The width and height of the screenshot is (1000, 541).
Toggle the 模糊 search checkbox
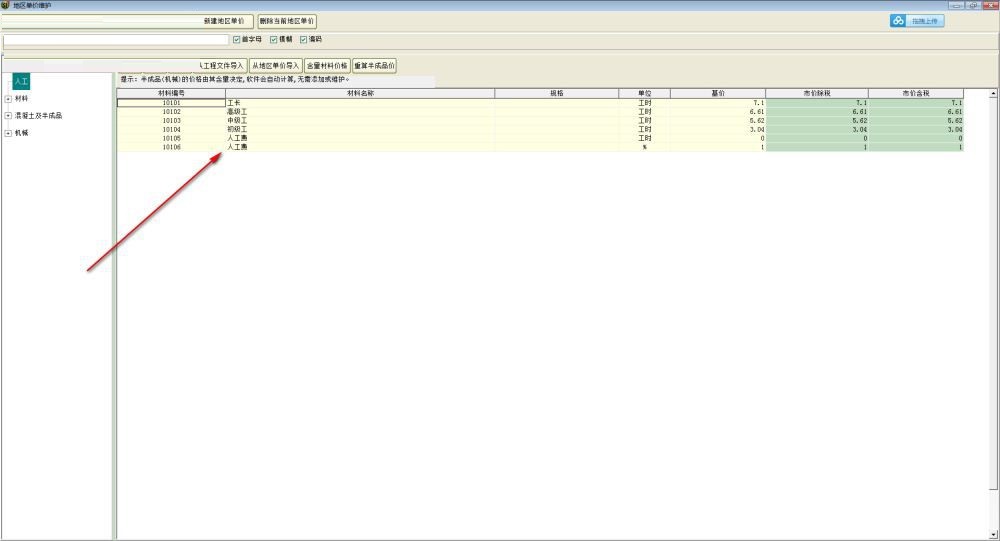pos(273,40)
